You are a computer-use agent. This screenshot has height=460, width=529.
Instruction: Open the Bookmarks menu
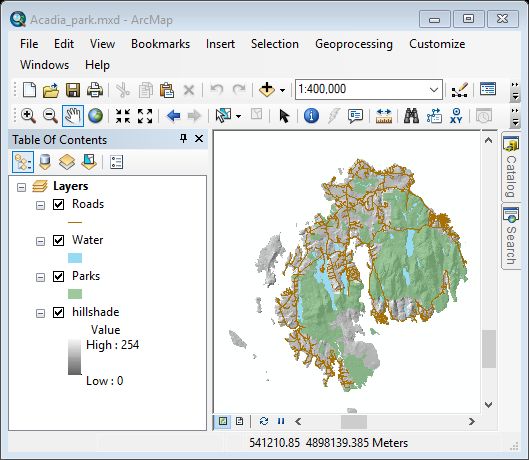(160, 44)
